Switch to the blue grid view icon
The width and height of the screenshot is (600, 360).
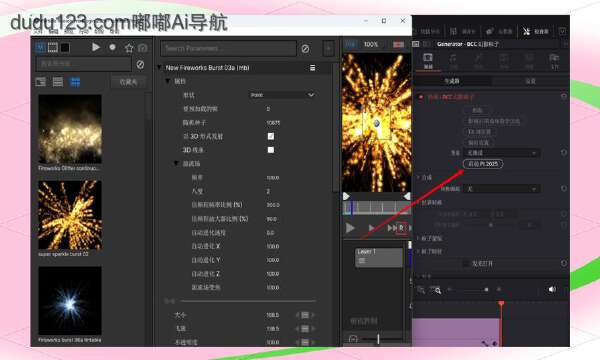pos(75,82)
